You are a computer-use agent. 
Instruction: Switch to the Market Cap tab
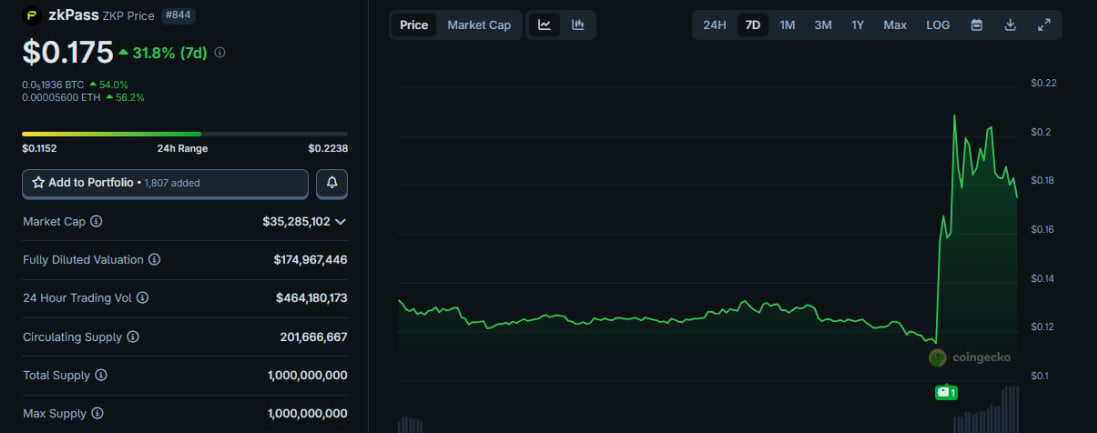pyautogui.click(x=478, y=25)
